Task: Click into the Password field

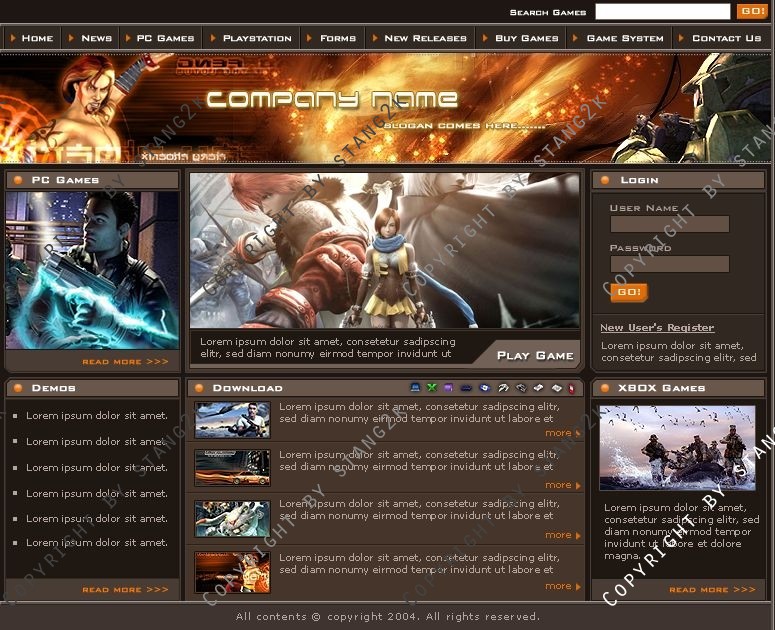Action: (669, 264)
